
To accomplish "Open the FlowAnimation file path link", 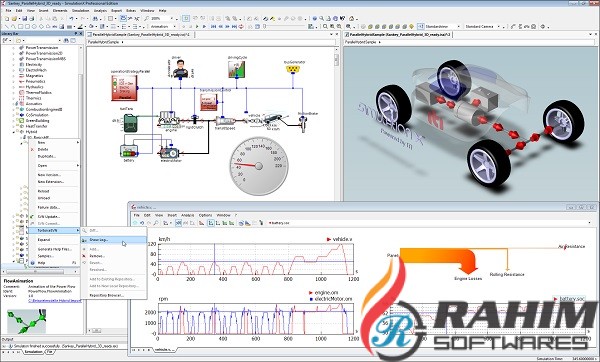I will click(x=55, y=301).
